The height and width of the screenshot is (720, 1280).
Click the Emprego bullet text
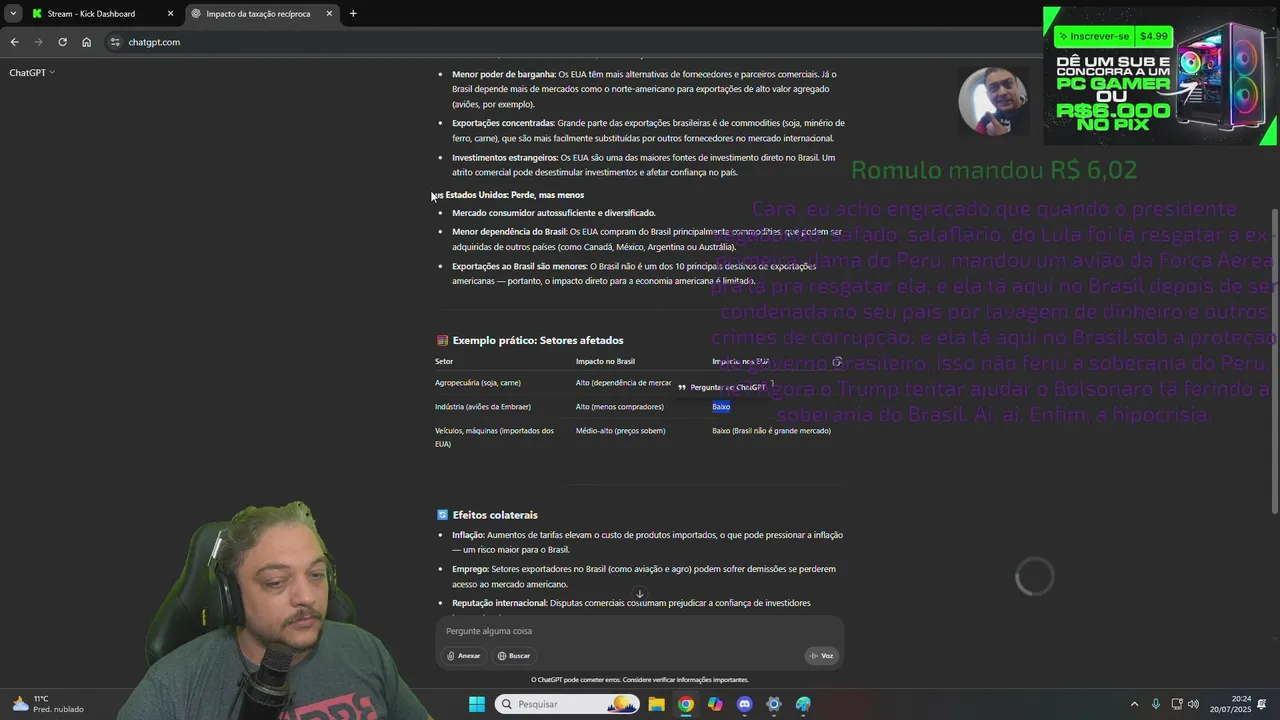(x=644, y=576)
